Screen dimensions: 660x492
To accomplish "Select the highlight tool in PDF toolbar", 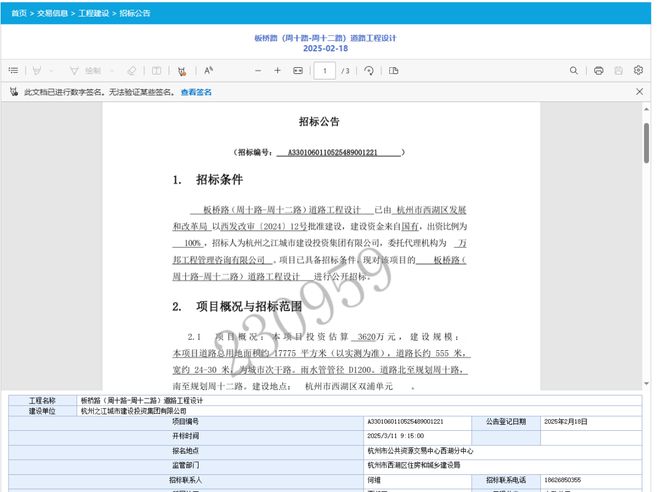I will [37, 71].
